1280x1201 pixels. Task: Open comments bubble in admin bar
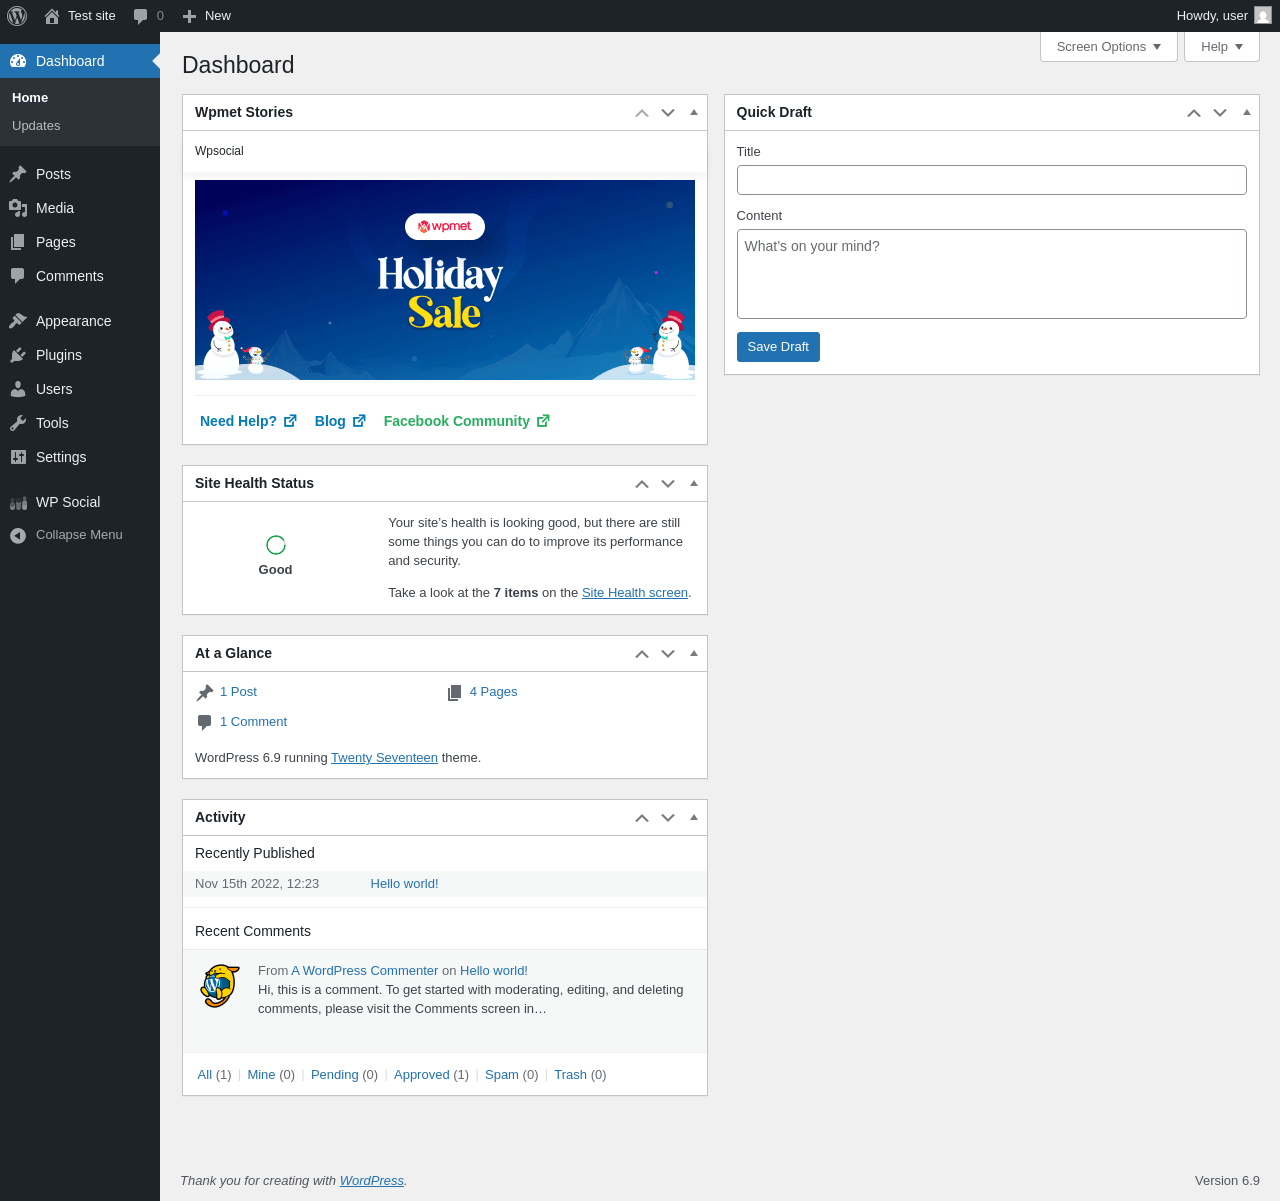pyautogui.click(x=141, y=16)
